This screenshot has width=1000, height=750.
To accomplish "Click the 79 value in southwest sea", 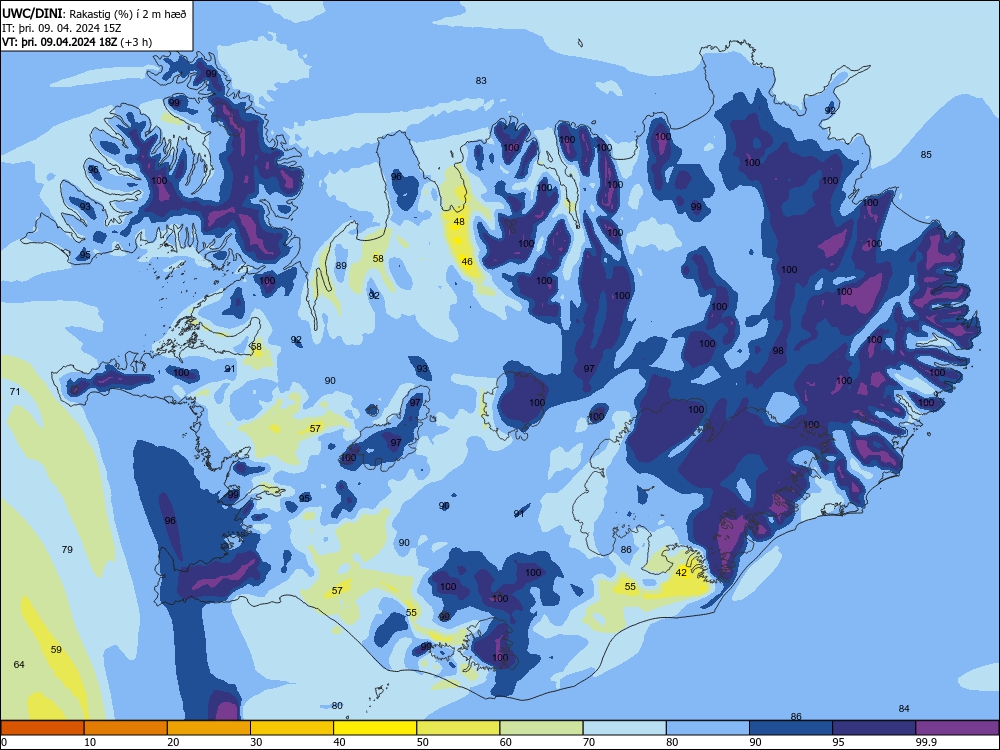I will pos(67,549).
